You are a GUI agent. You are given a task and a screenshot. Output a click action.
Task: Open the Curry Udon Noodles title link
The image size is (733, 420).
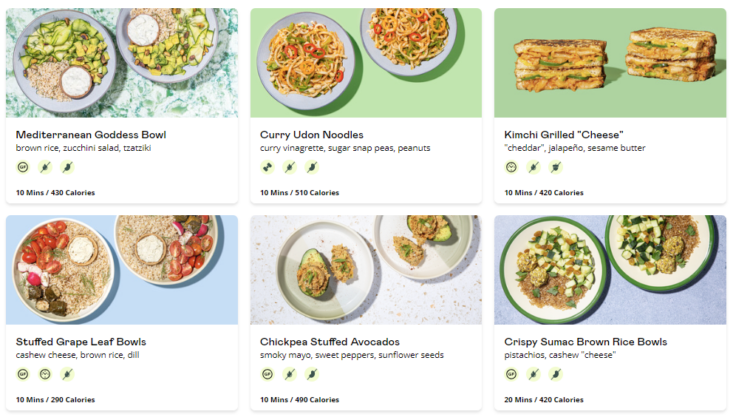click(x=311, y=135)
